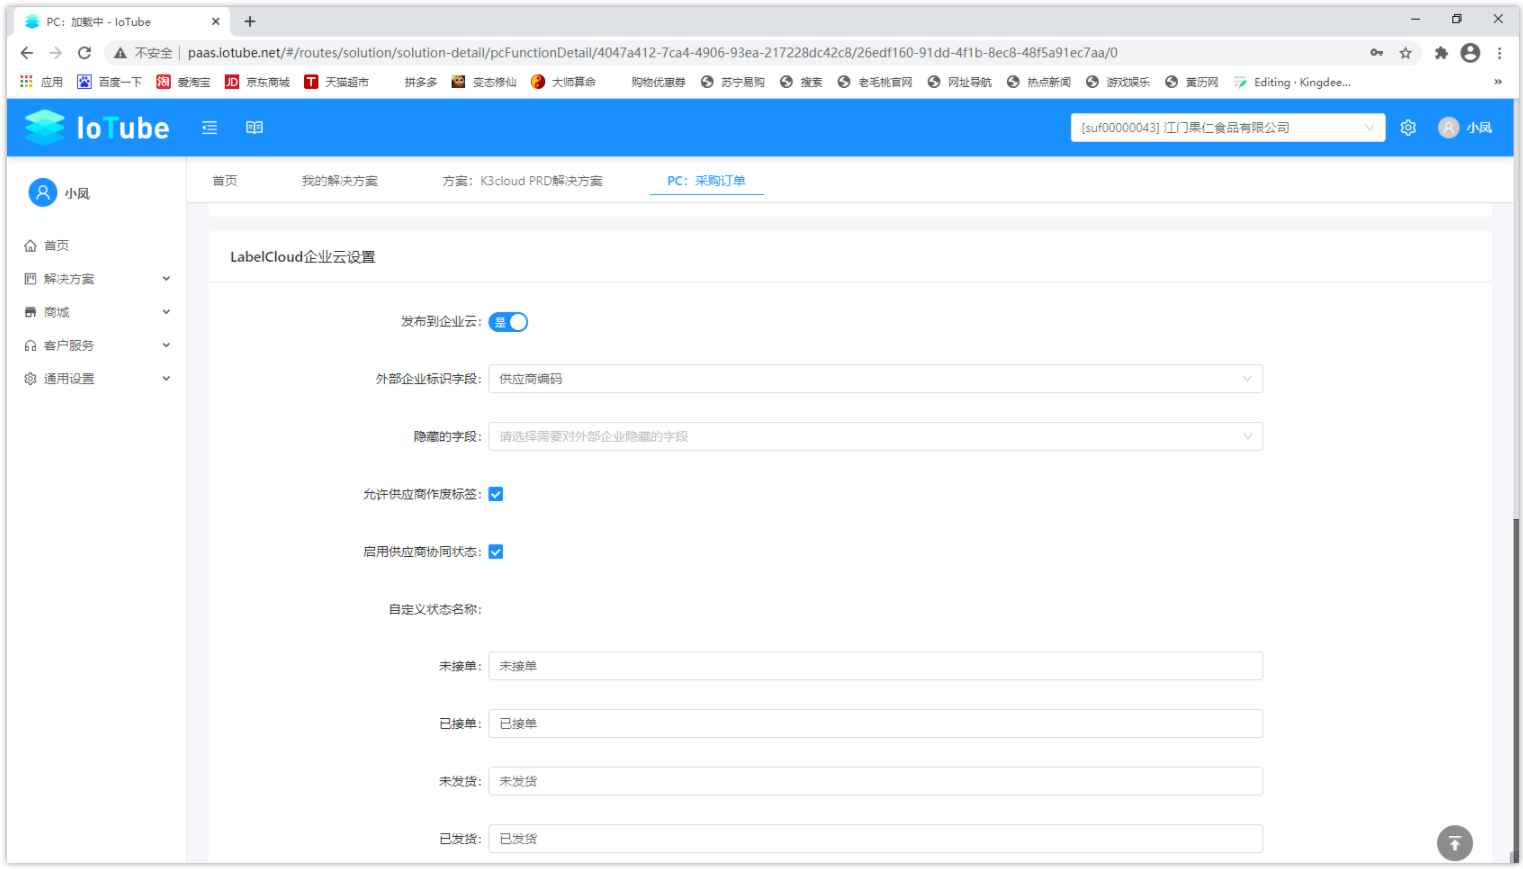Open header settings gear icon

1408,127
